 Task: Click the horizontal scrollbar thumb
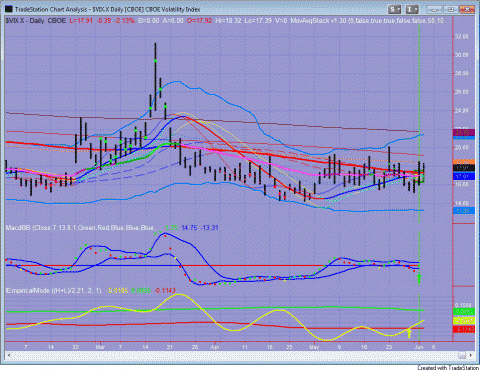coord(462,355)
